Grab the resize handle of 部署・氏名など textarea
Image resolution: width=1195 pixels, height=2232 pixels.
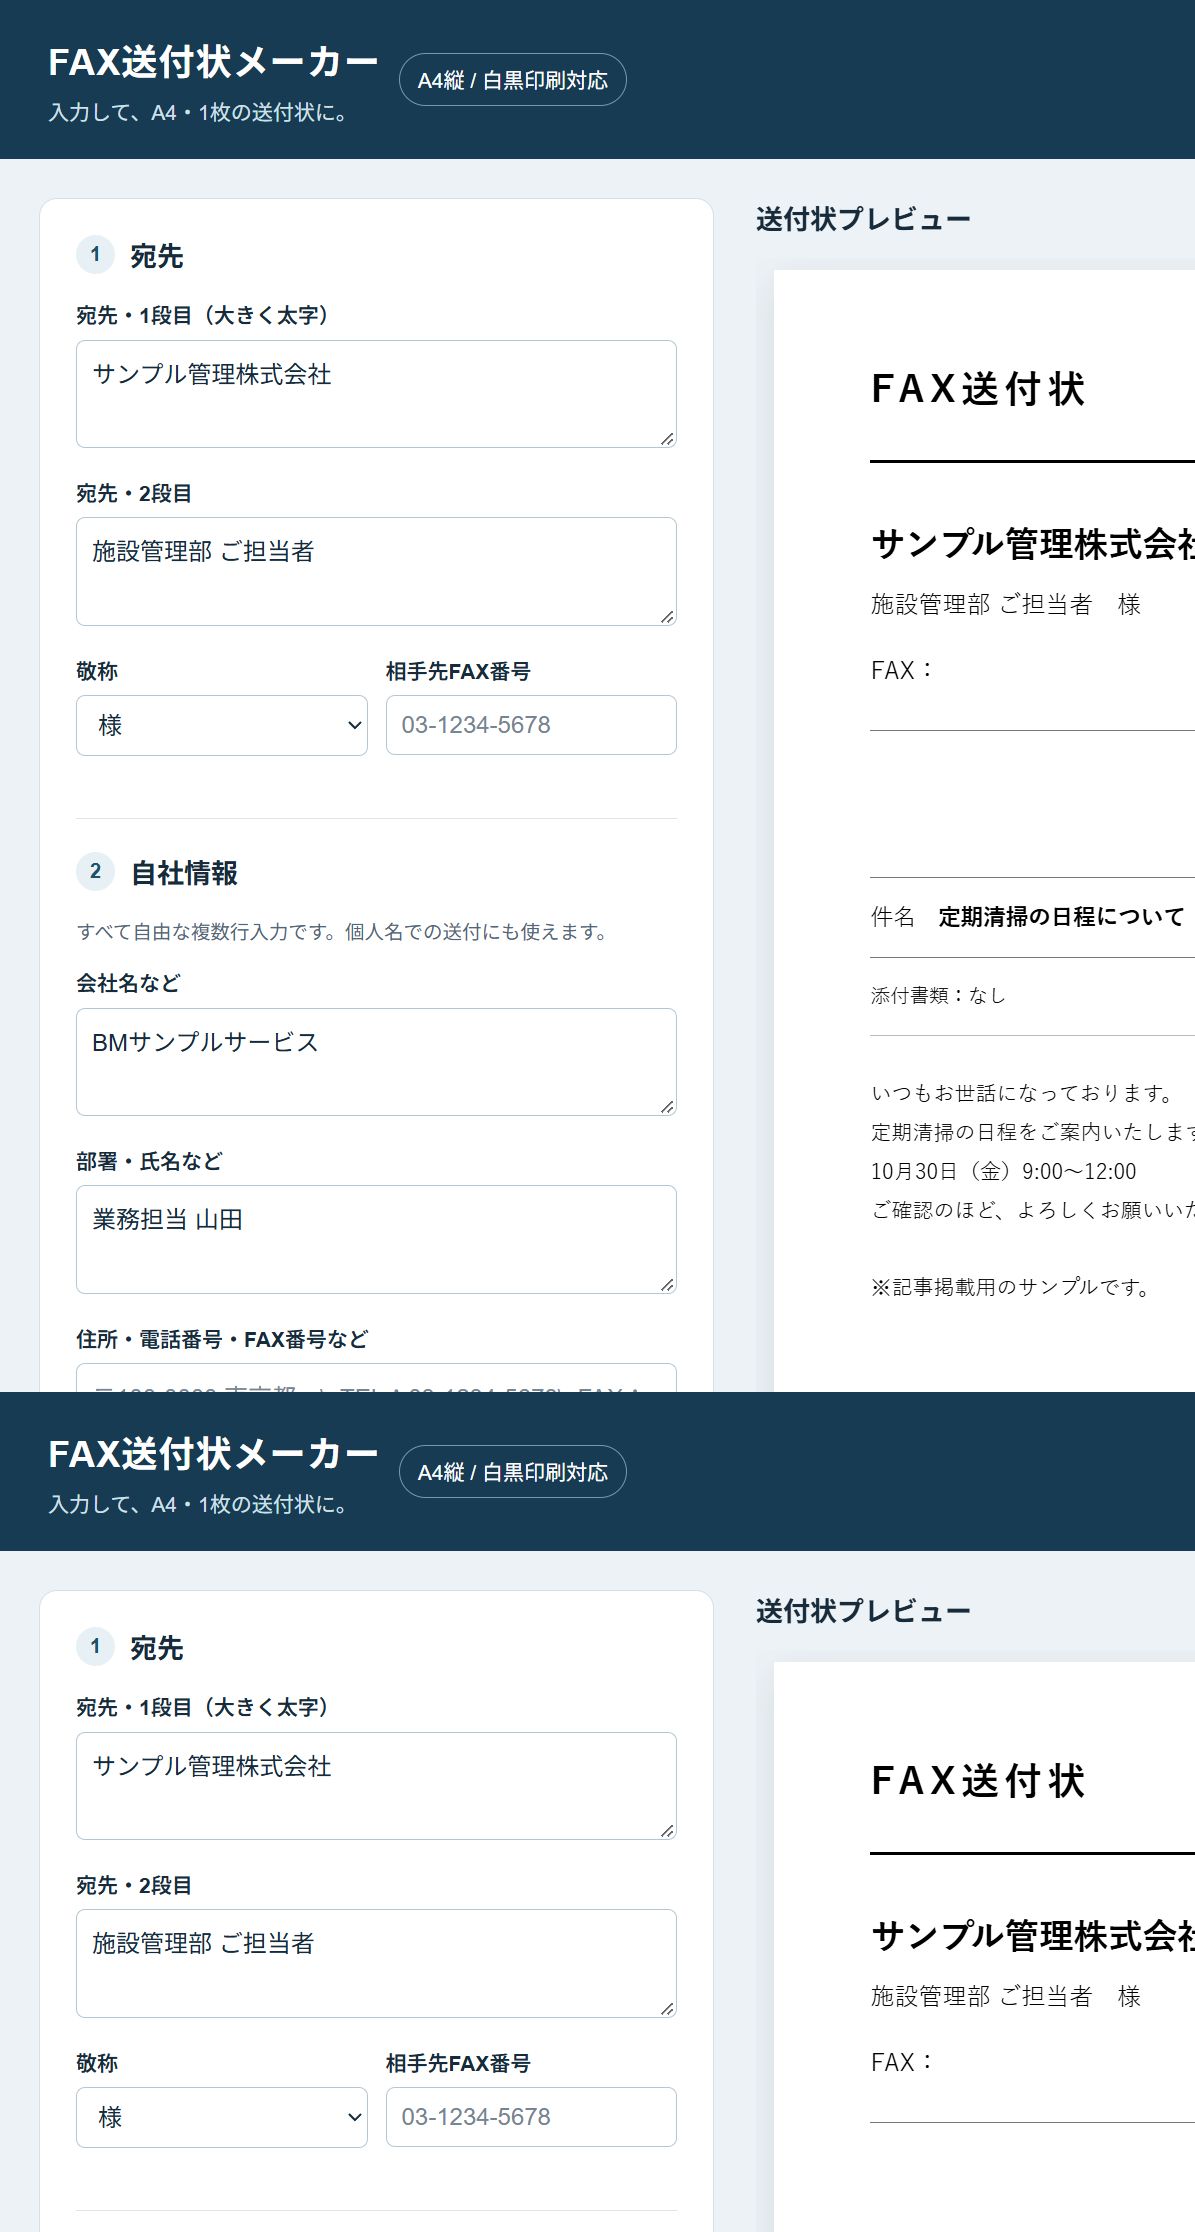tap(667, 1284)
